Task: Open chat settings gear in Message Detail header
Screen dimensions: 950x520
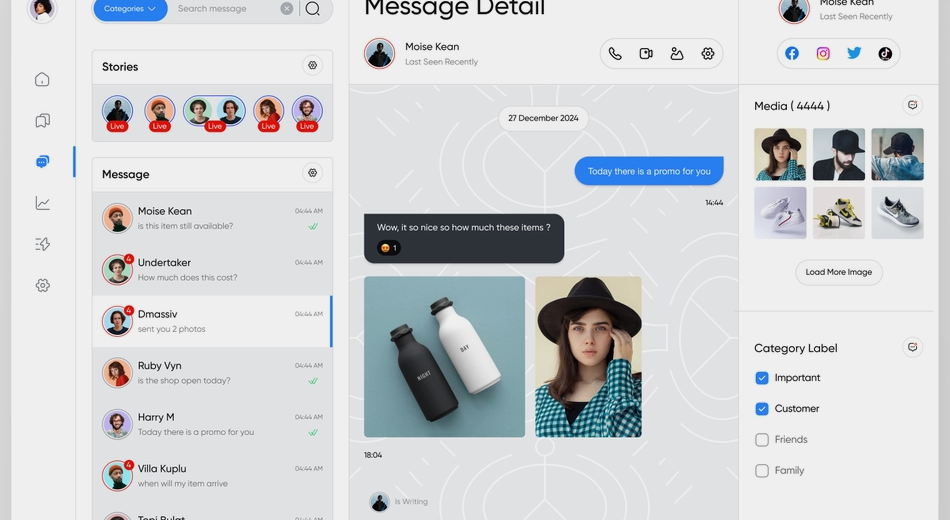Action: (708, 54)
